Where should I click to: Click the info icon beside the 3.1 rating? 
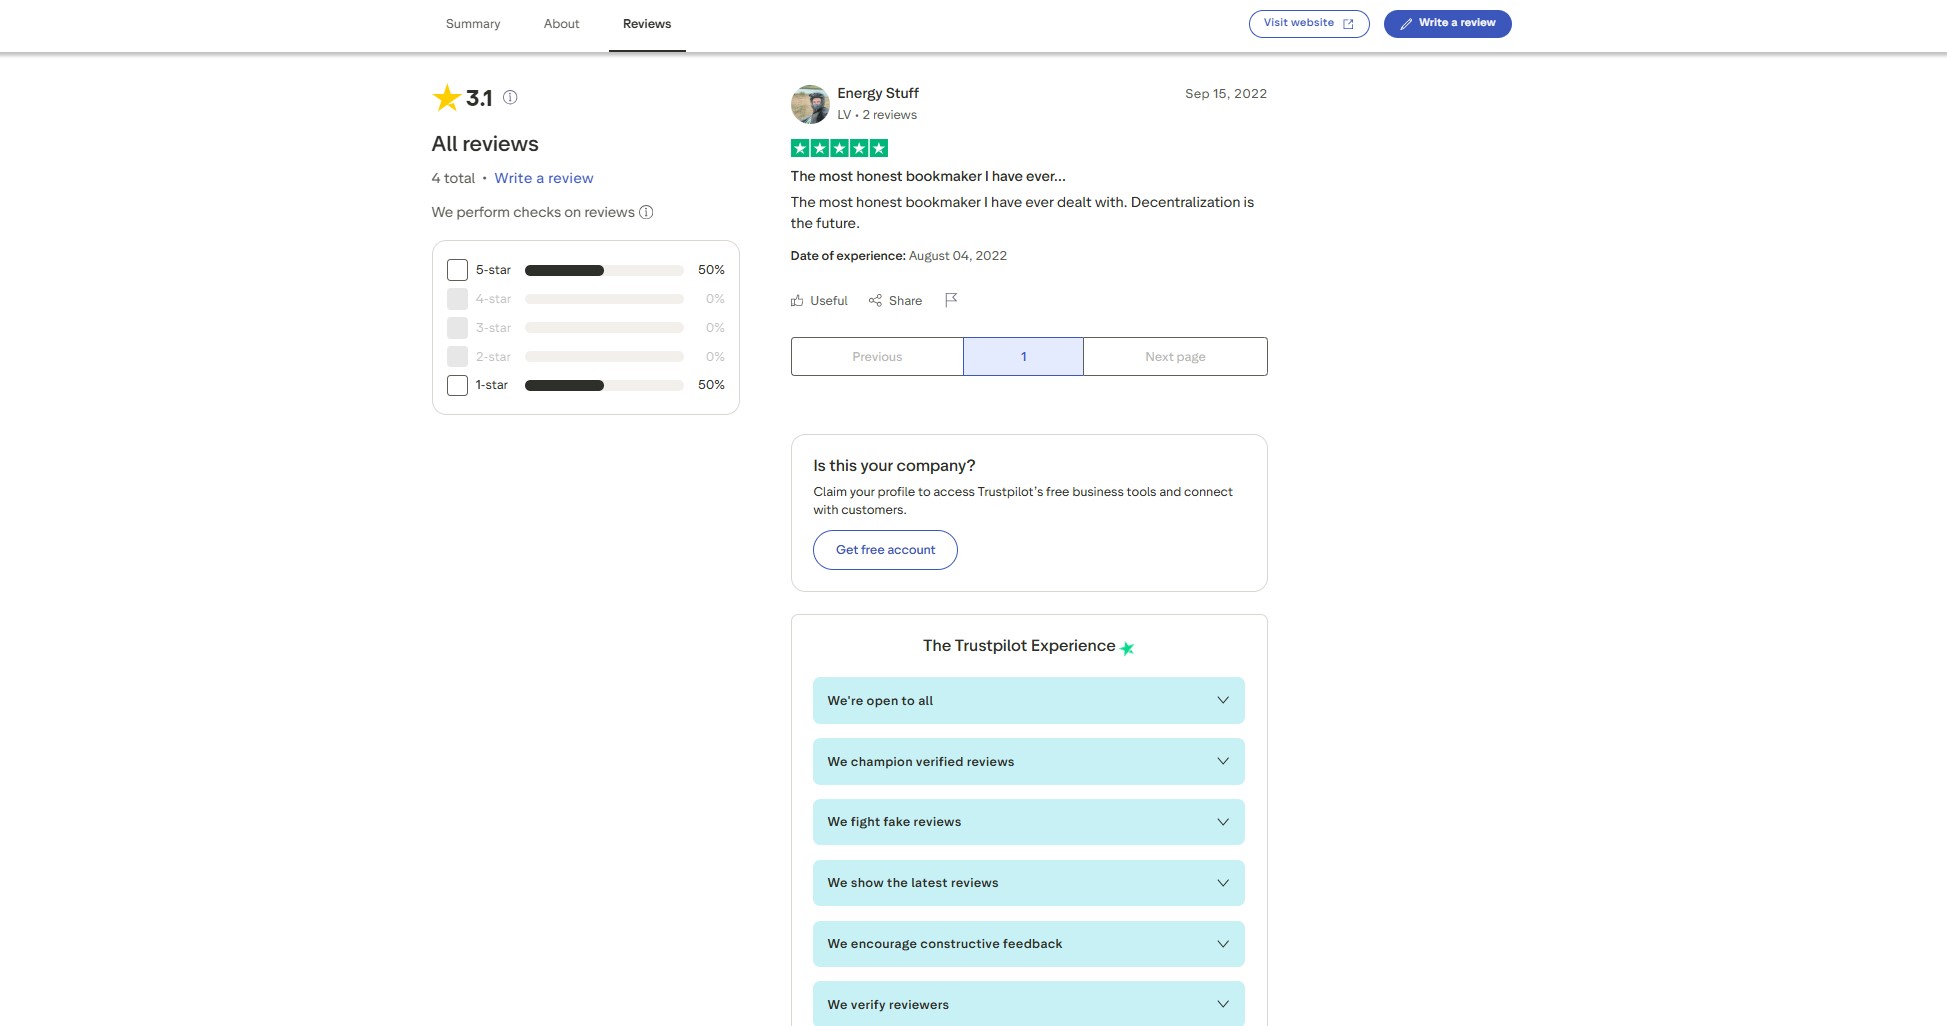[x=510, y=97]
